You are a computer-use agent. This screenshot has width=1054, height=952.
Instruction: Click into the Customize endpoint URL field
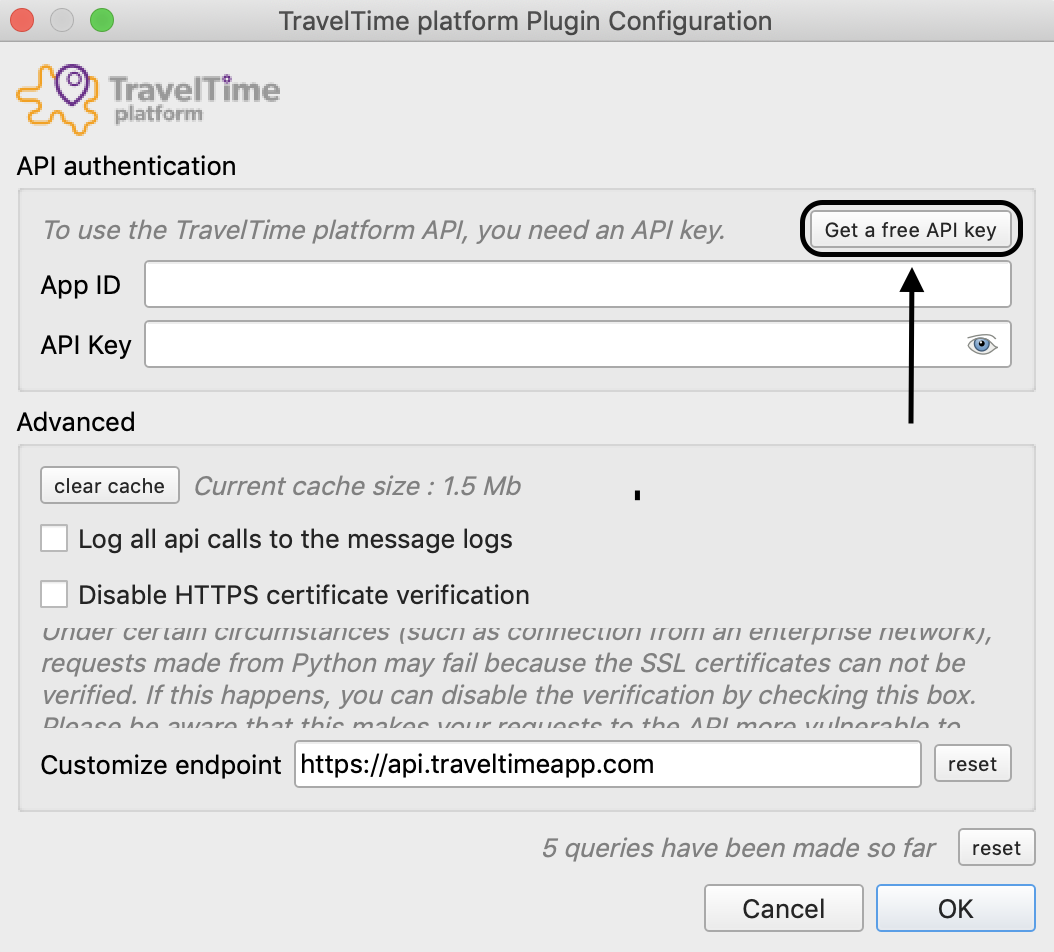coord(608,764)
